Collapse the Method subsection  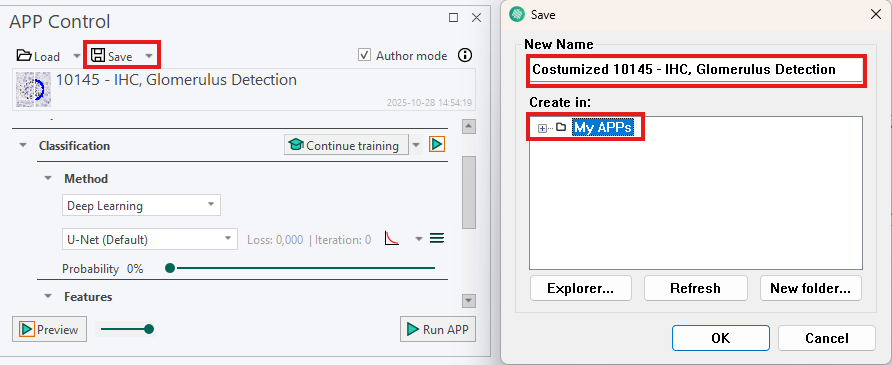tap(49, 179)
